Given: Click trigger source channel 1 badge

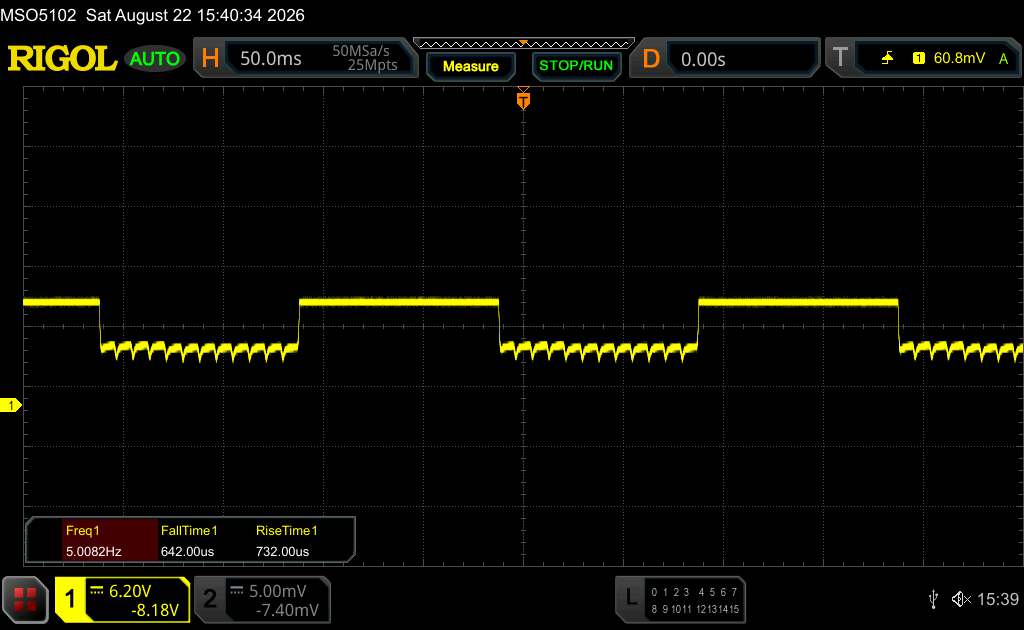Looking at the screenshot, I should 919,58.
